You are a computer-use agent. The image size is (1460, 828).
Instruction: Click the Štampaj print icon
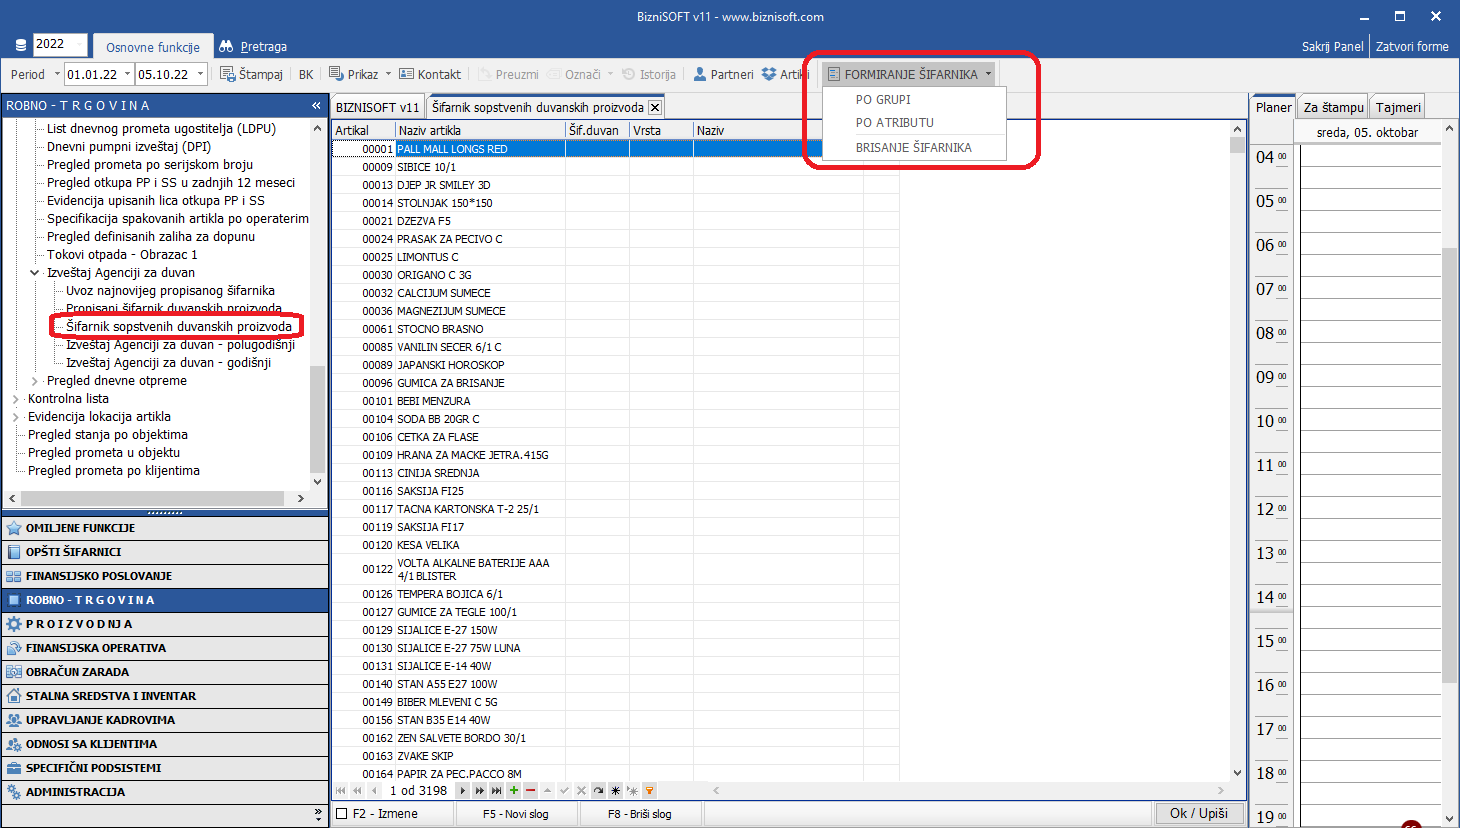(228, 74)
